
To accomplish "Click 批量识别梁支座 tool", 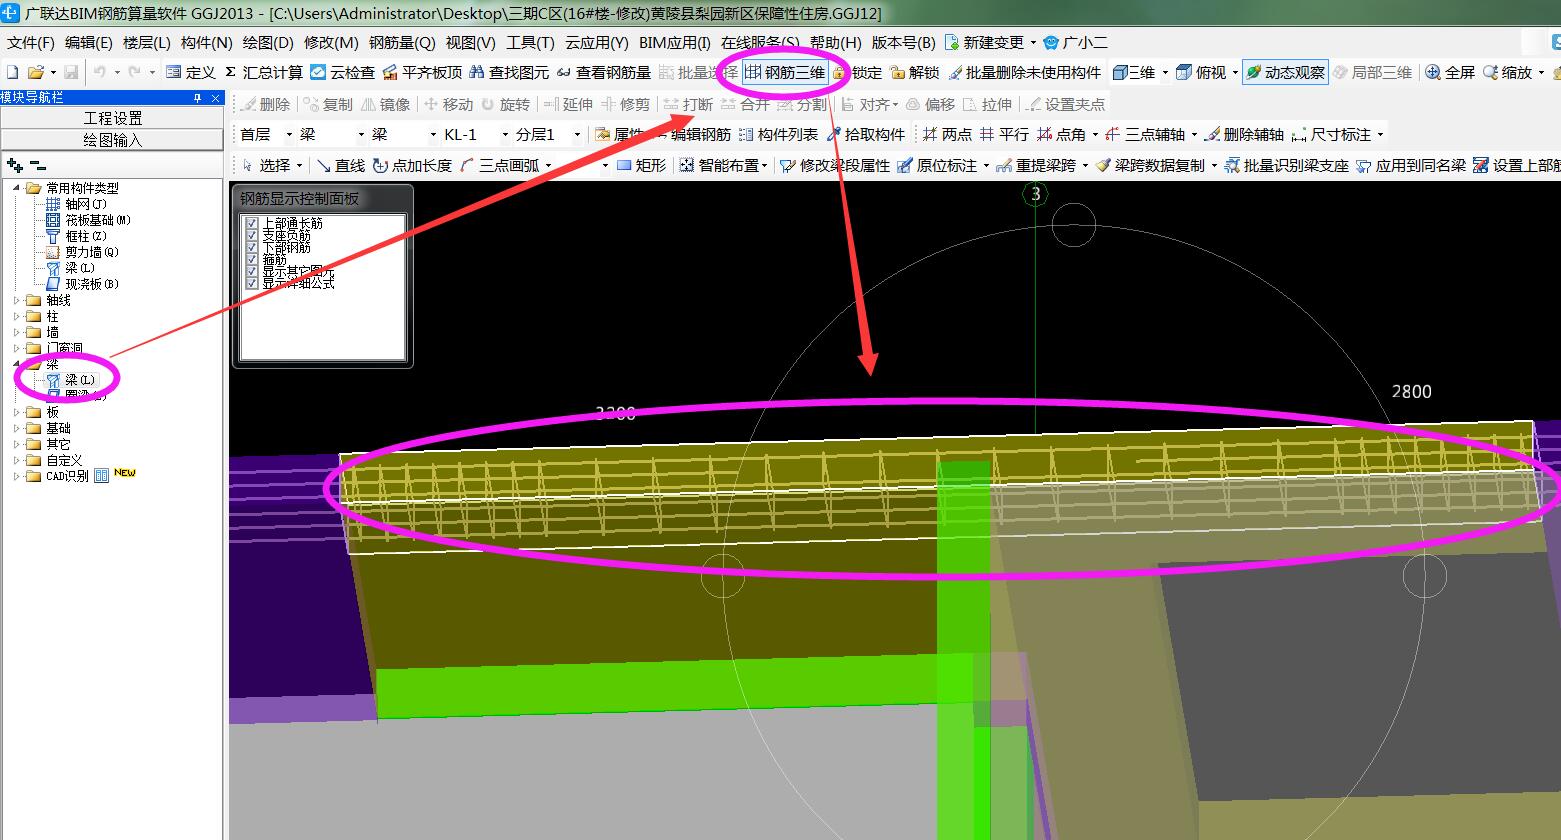I will 1287,165.
